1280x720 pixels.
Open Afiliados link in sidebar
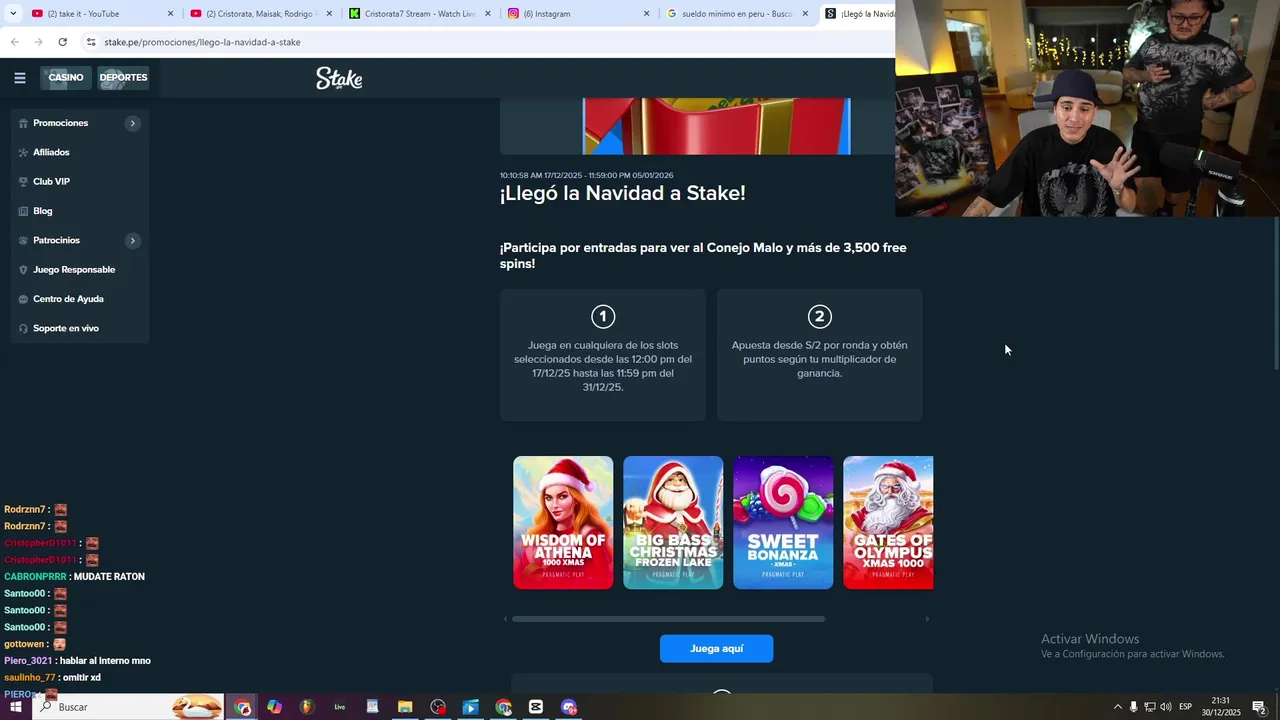[51, 152]
